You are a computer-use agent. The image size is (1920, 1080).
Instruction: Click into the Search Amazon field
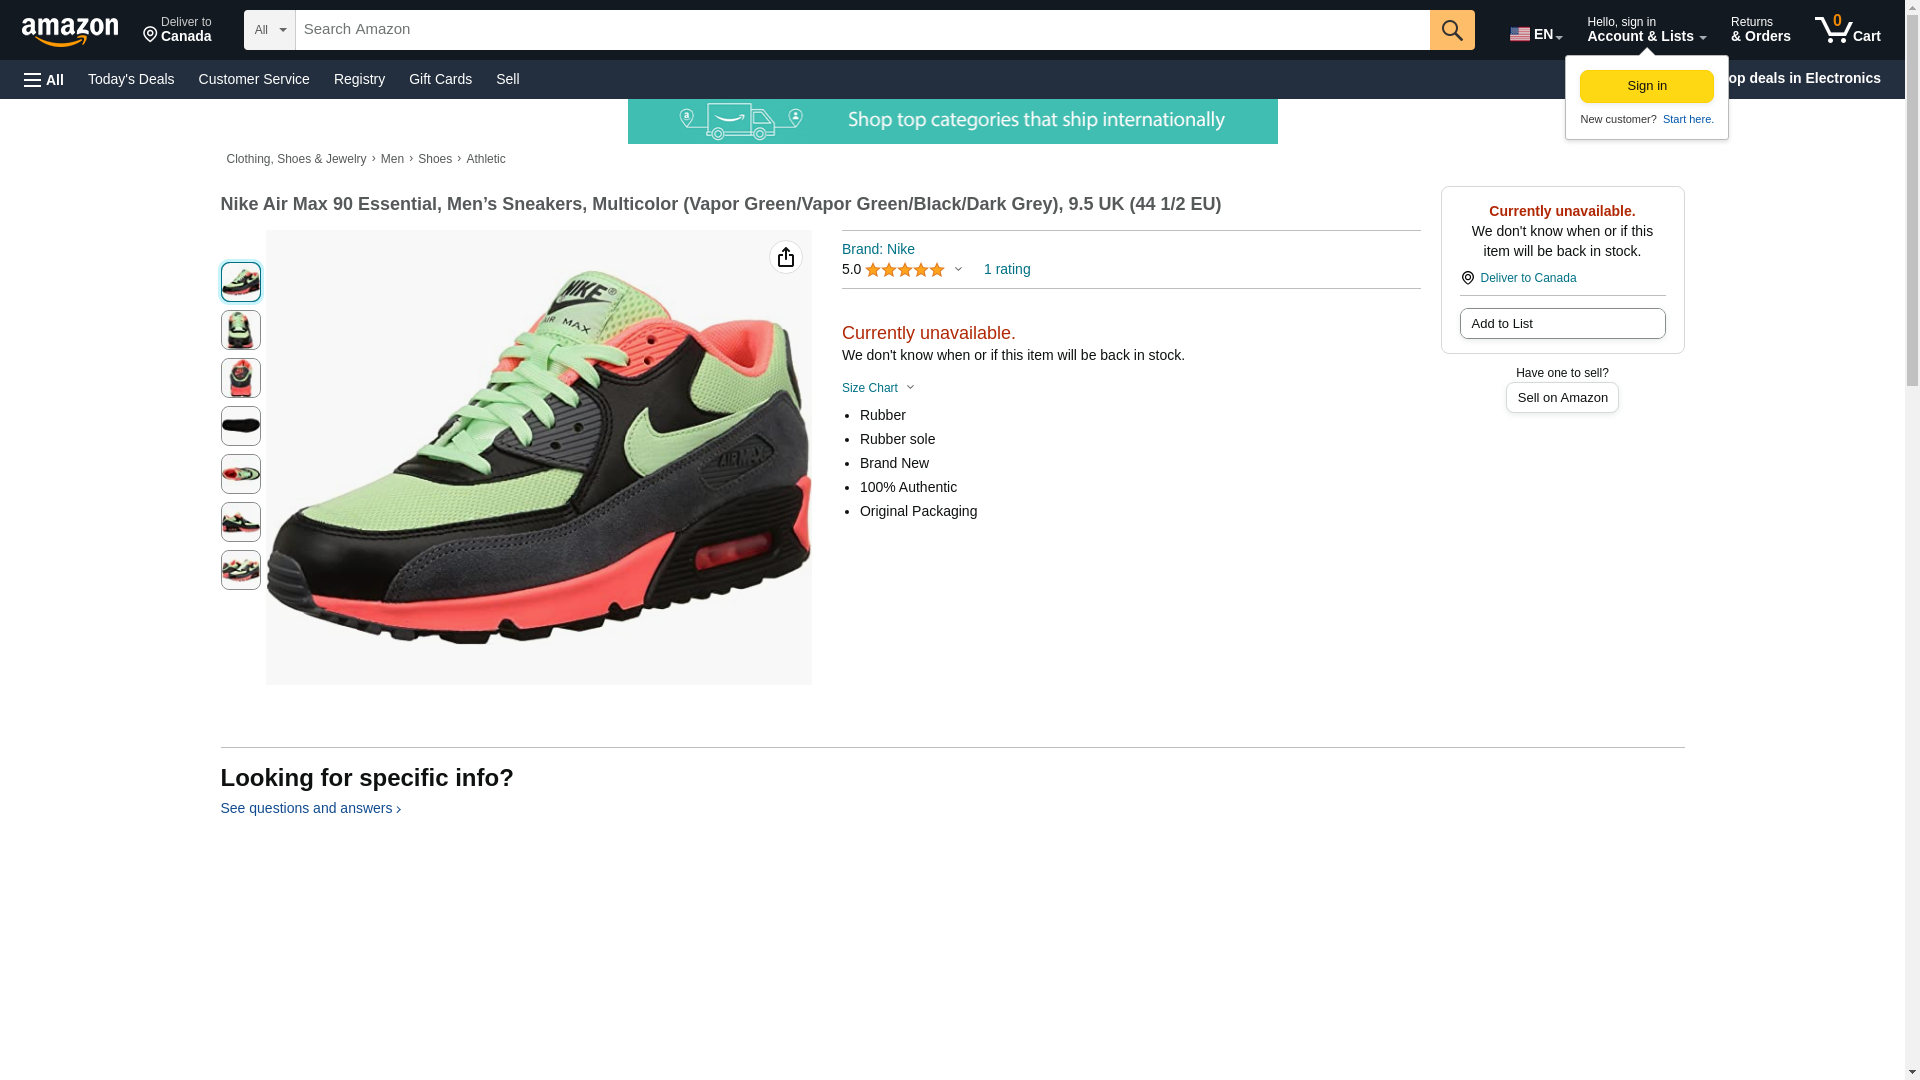click(x=861, y=30)
